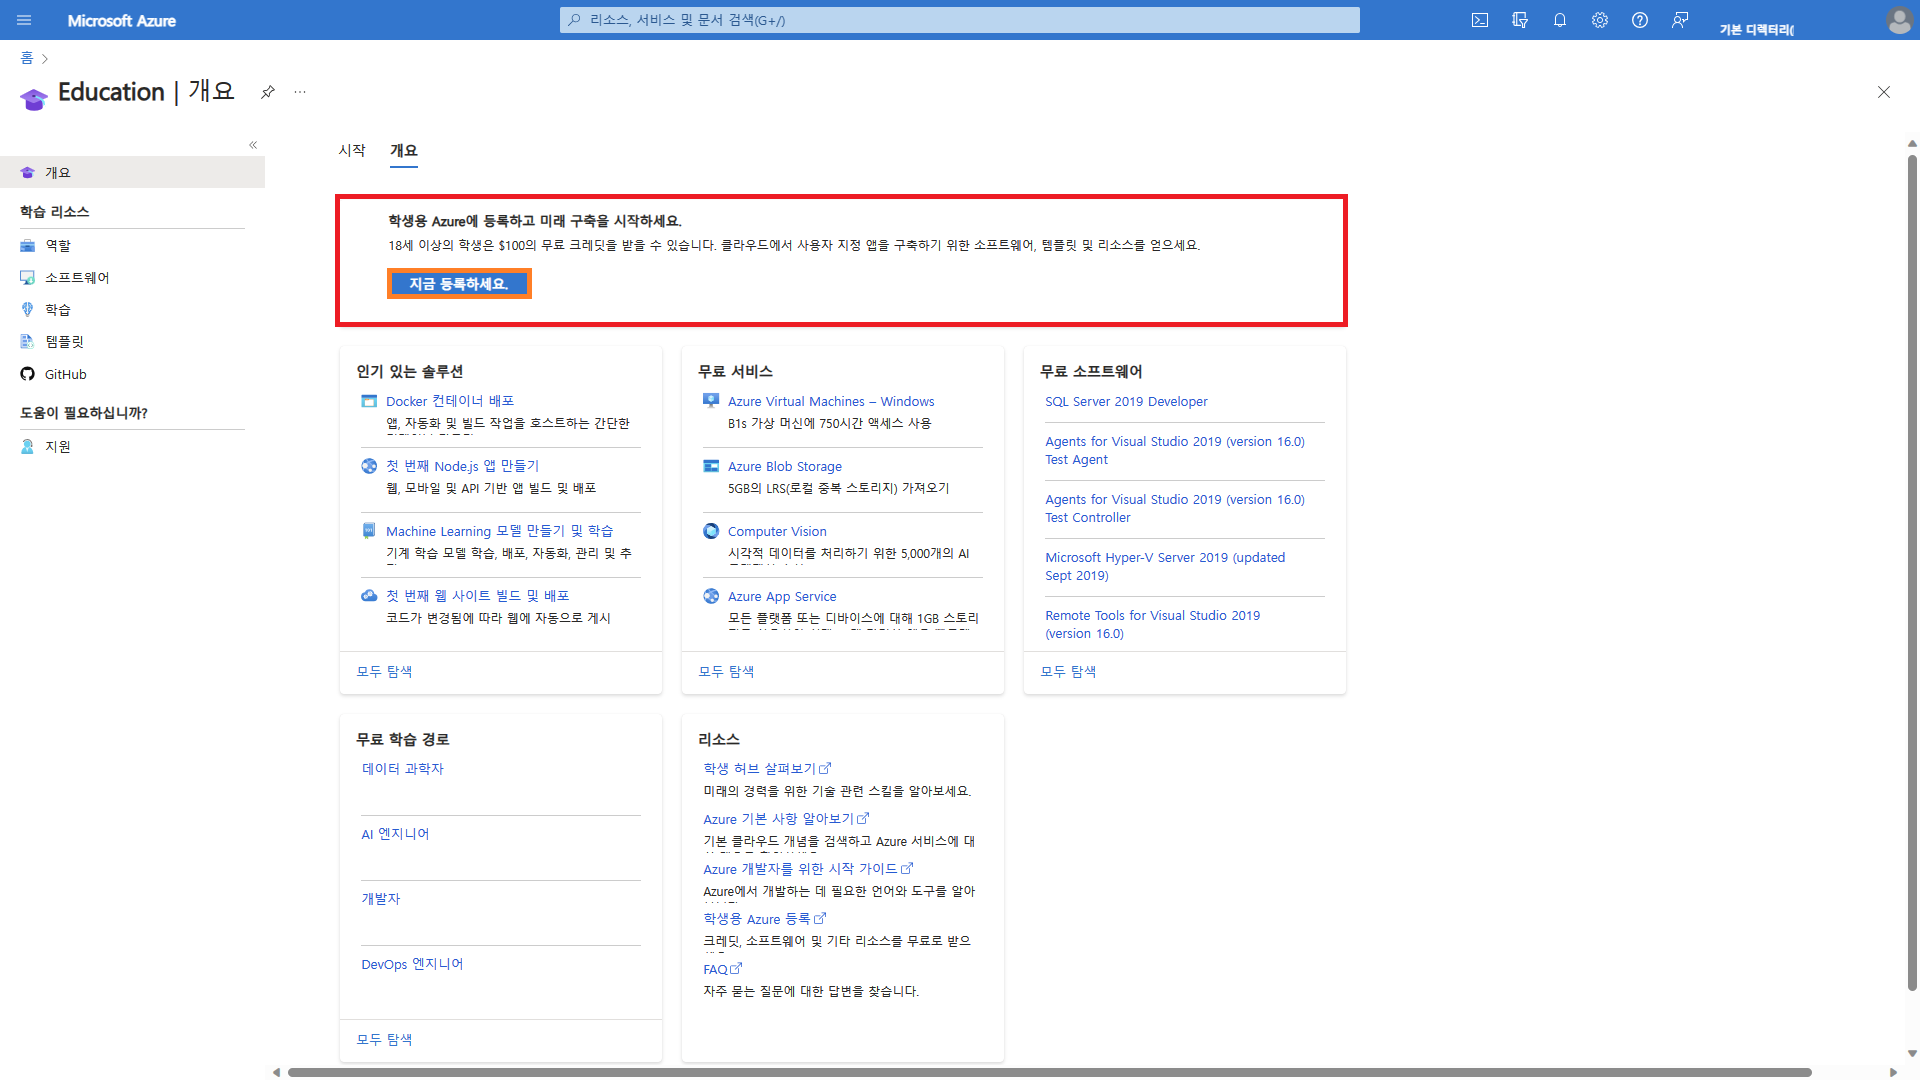This screenshot has width=1920, height=1080.
Task: Open the notifications bell
Action: 1560,20
